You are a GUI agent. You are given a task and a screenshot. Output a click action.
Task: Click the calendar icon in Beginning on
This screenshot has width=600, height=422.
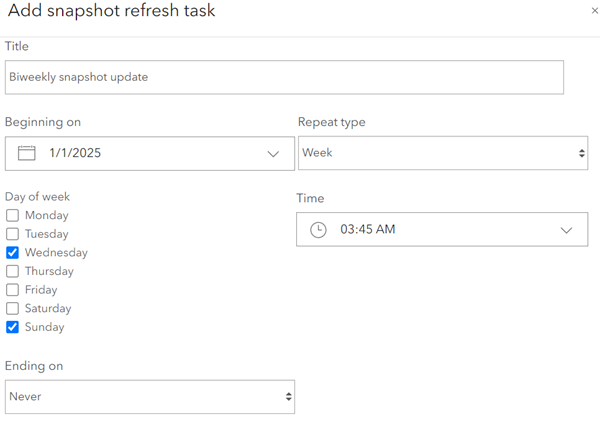28,153
